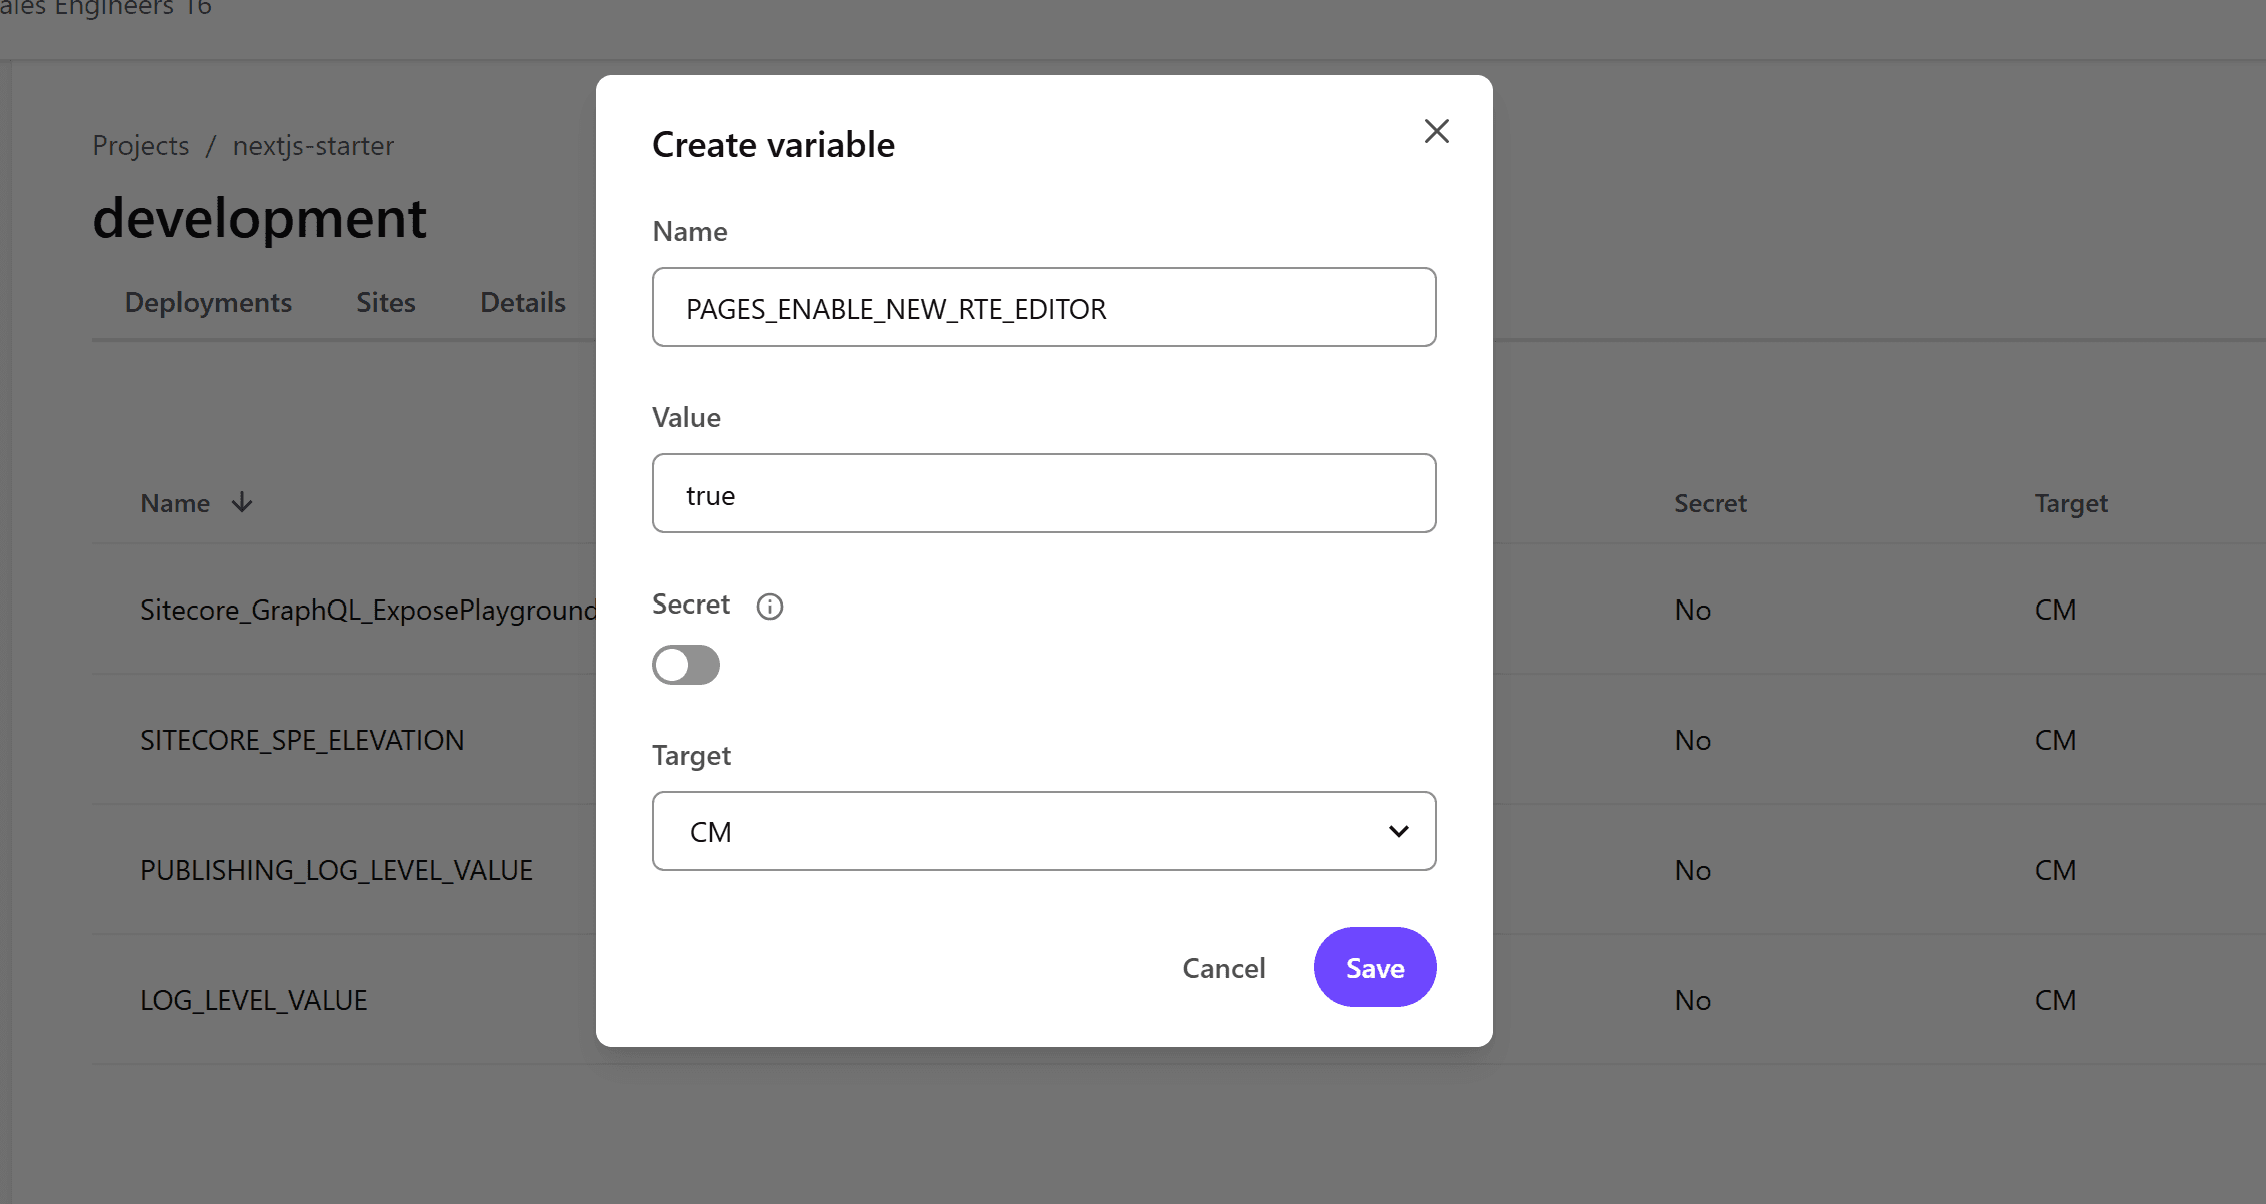Screen dimensions: 2266x1204
Task: Go to the Details tab
Action: pos(522,302)
